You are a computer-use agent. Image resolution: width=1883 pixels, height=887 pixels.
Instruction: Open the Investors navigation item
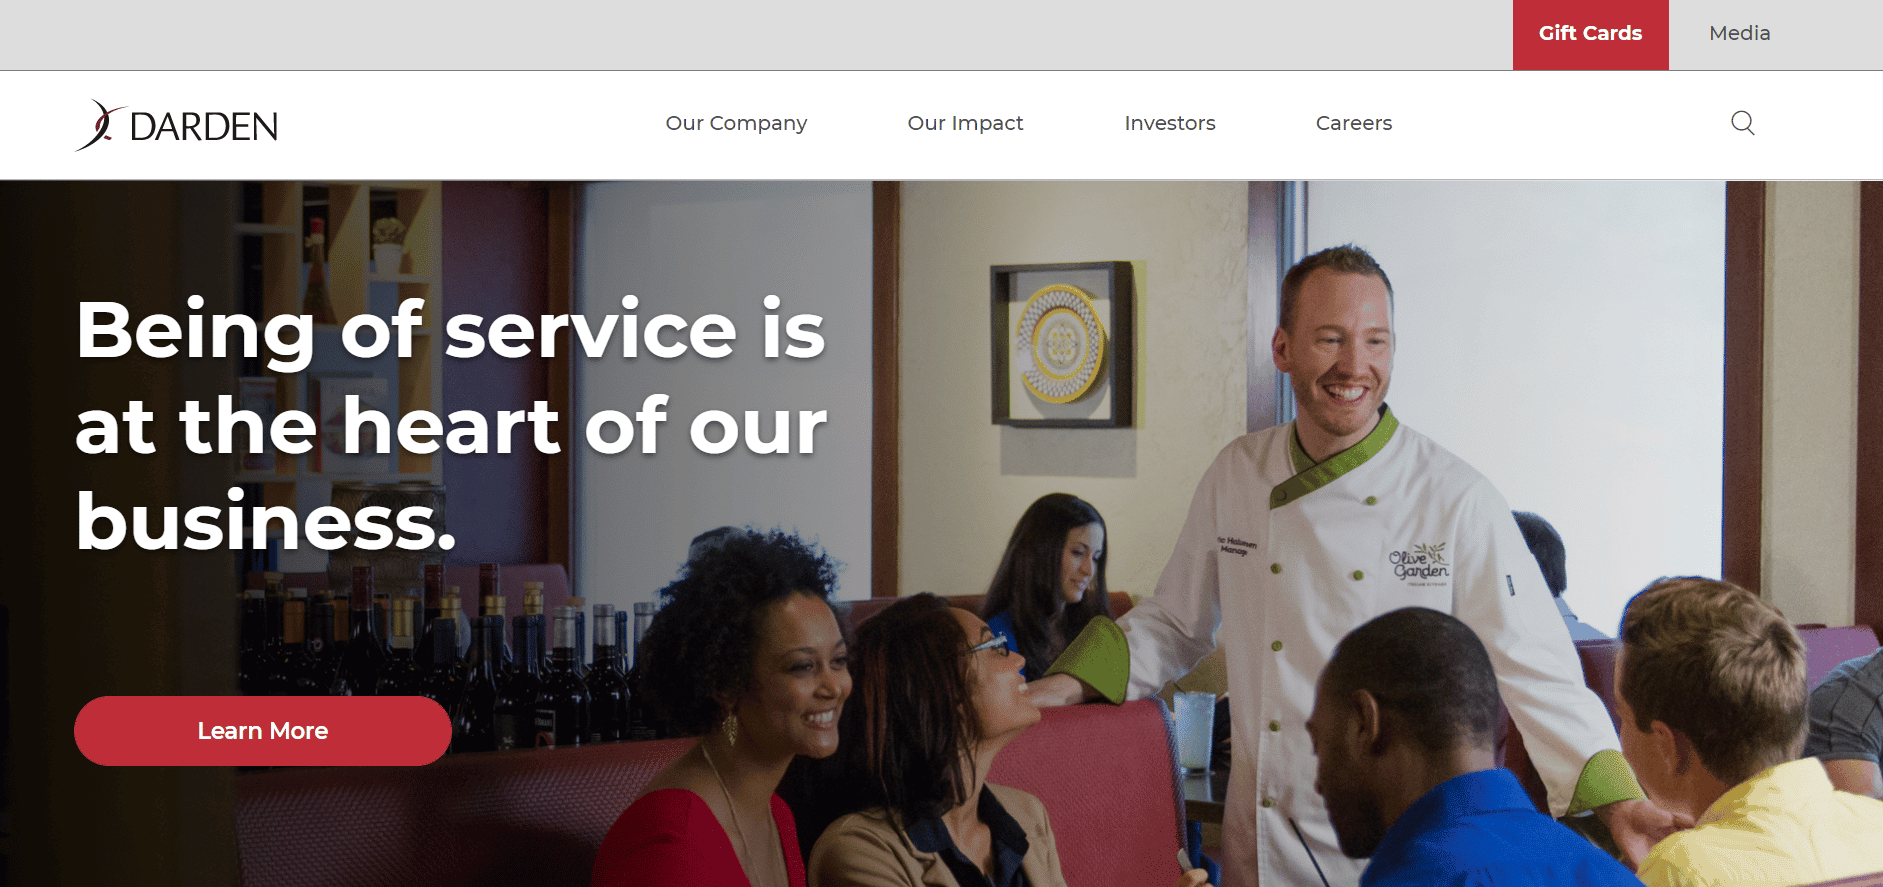1169,123
